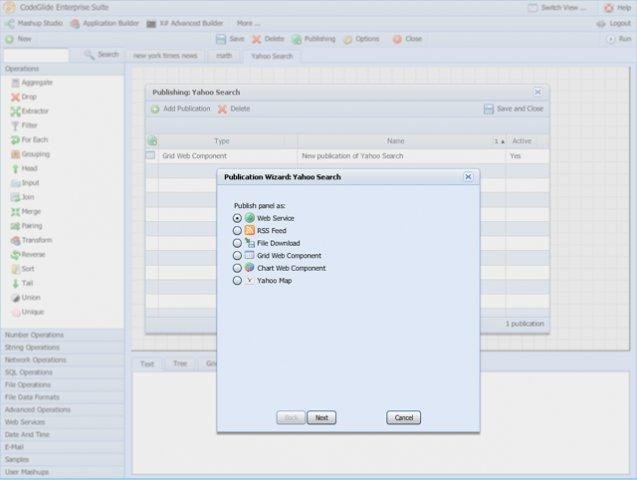
Task: Select the File Download radio option
Action: click(237, 243)
